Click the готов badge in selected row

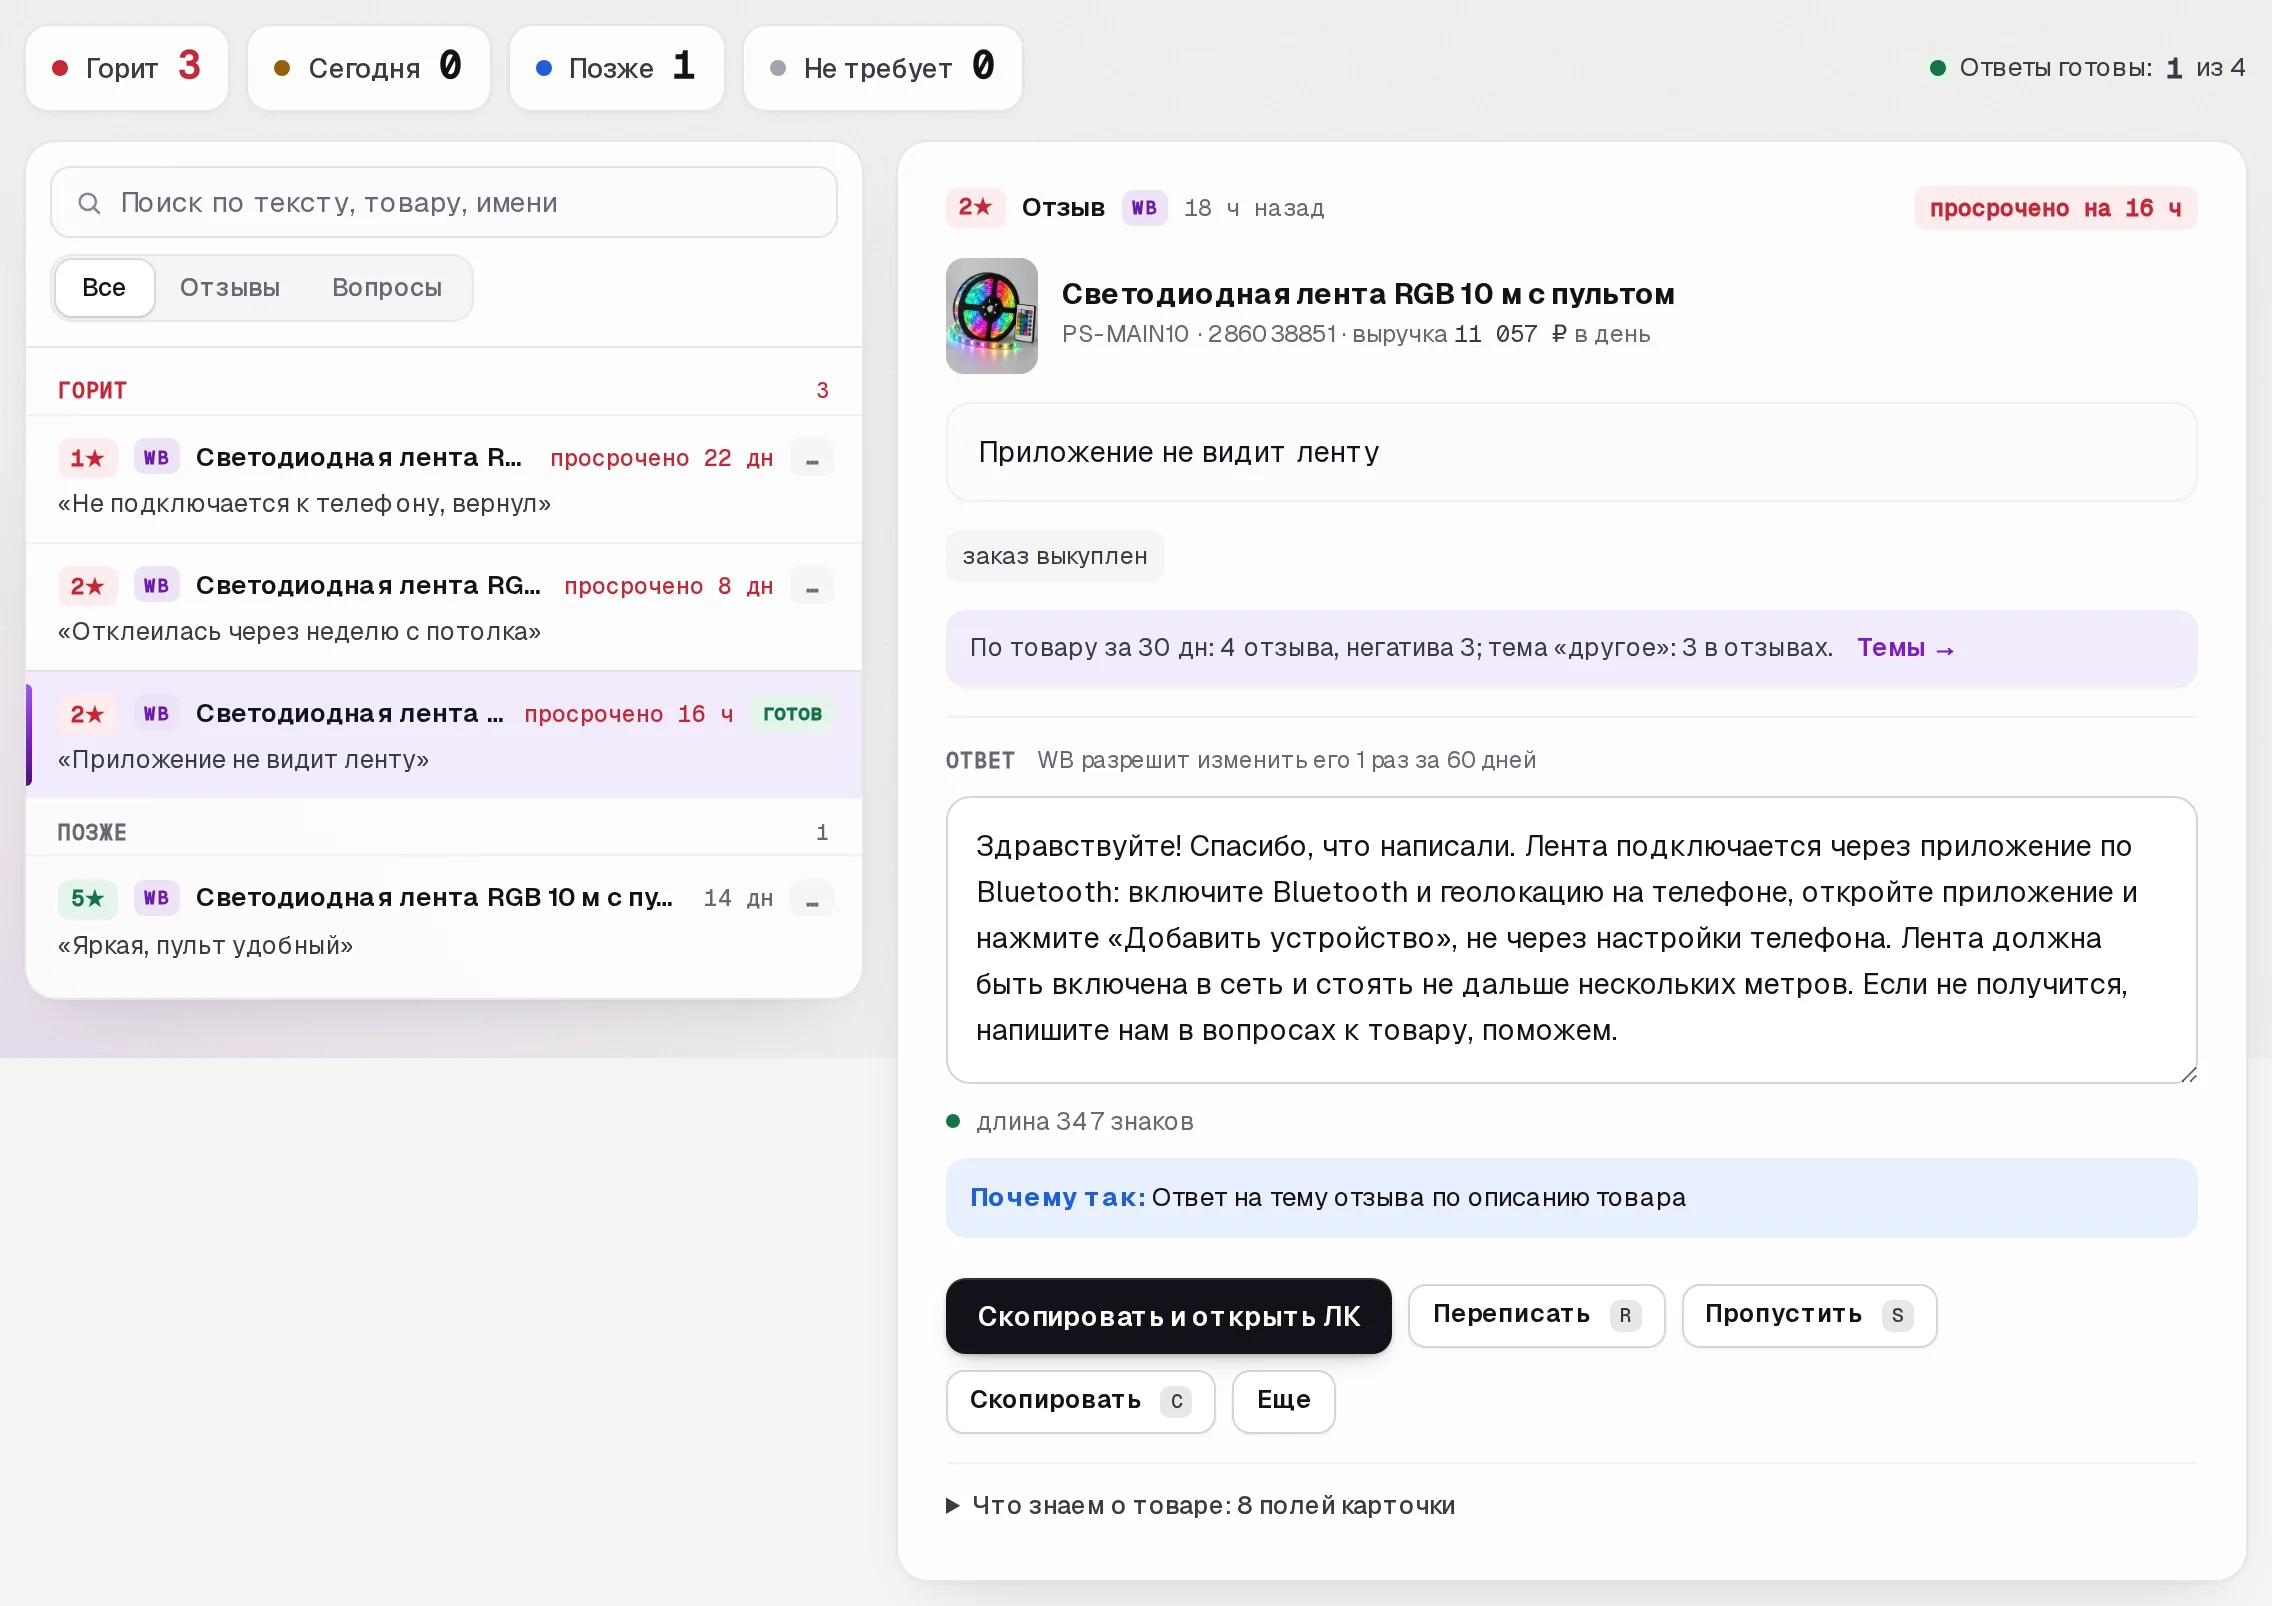click(x=792, y=714)
